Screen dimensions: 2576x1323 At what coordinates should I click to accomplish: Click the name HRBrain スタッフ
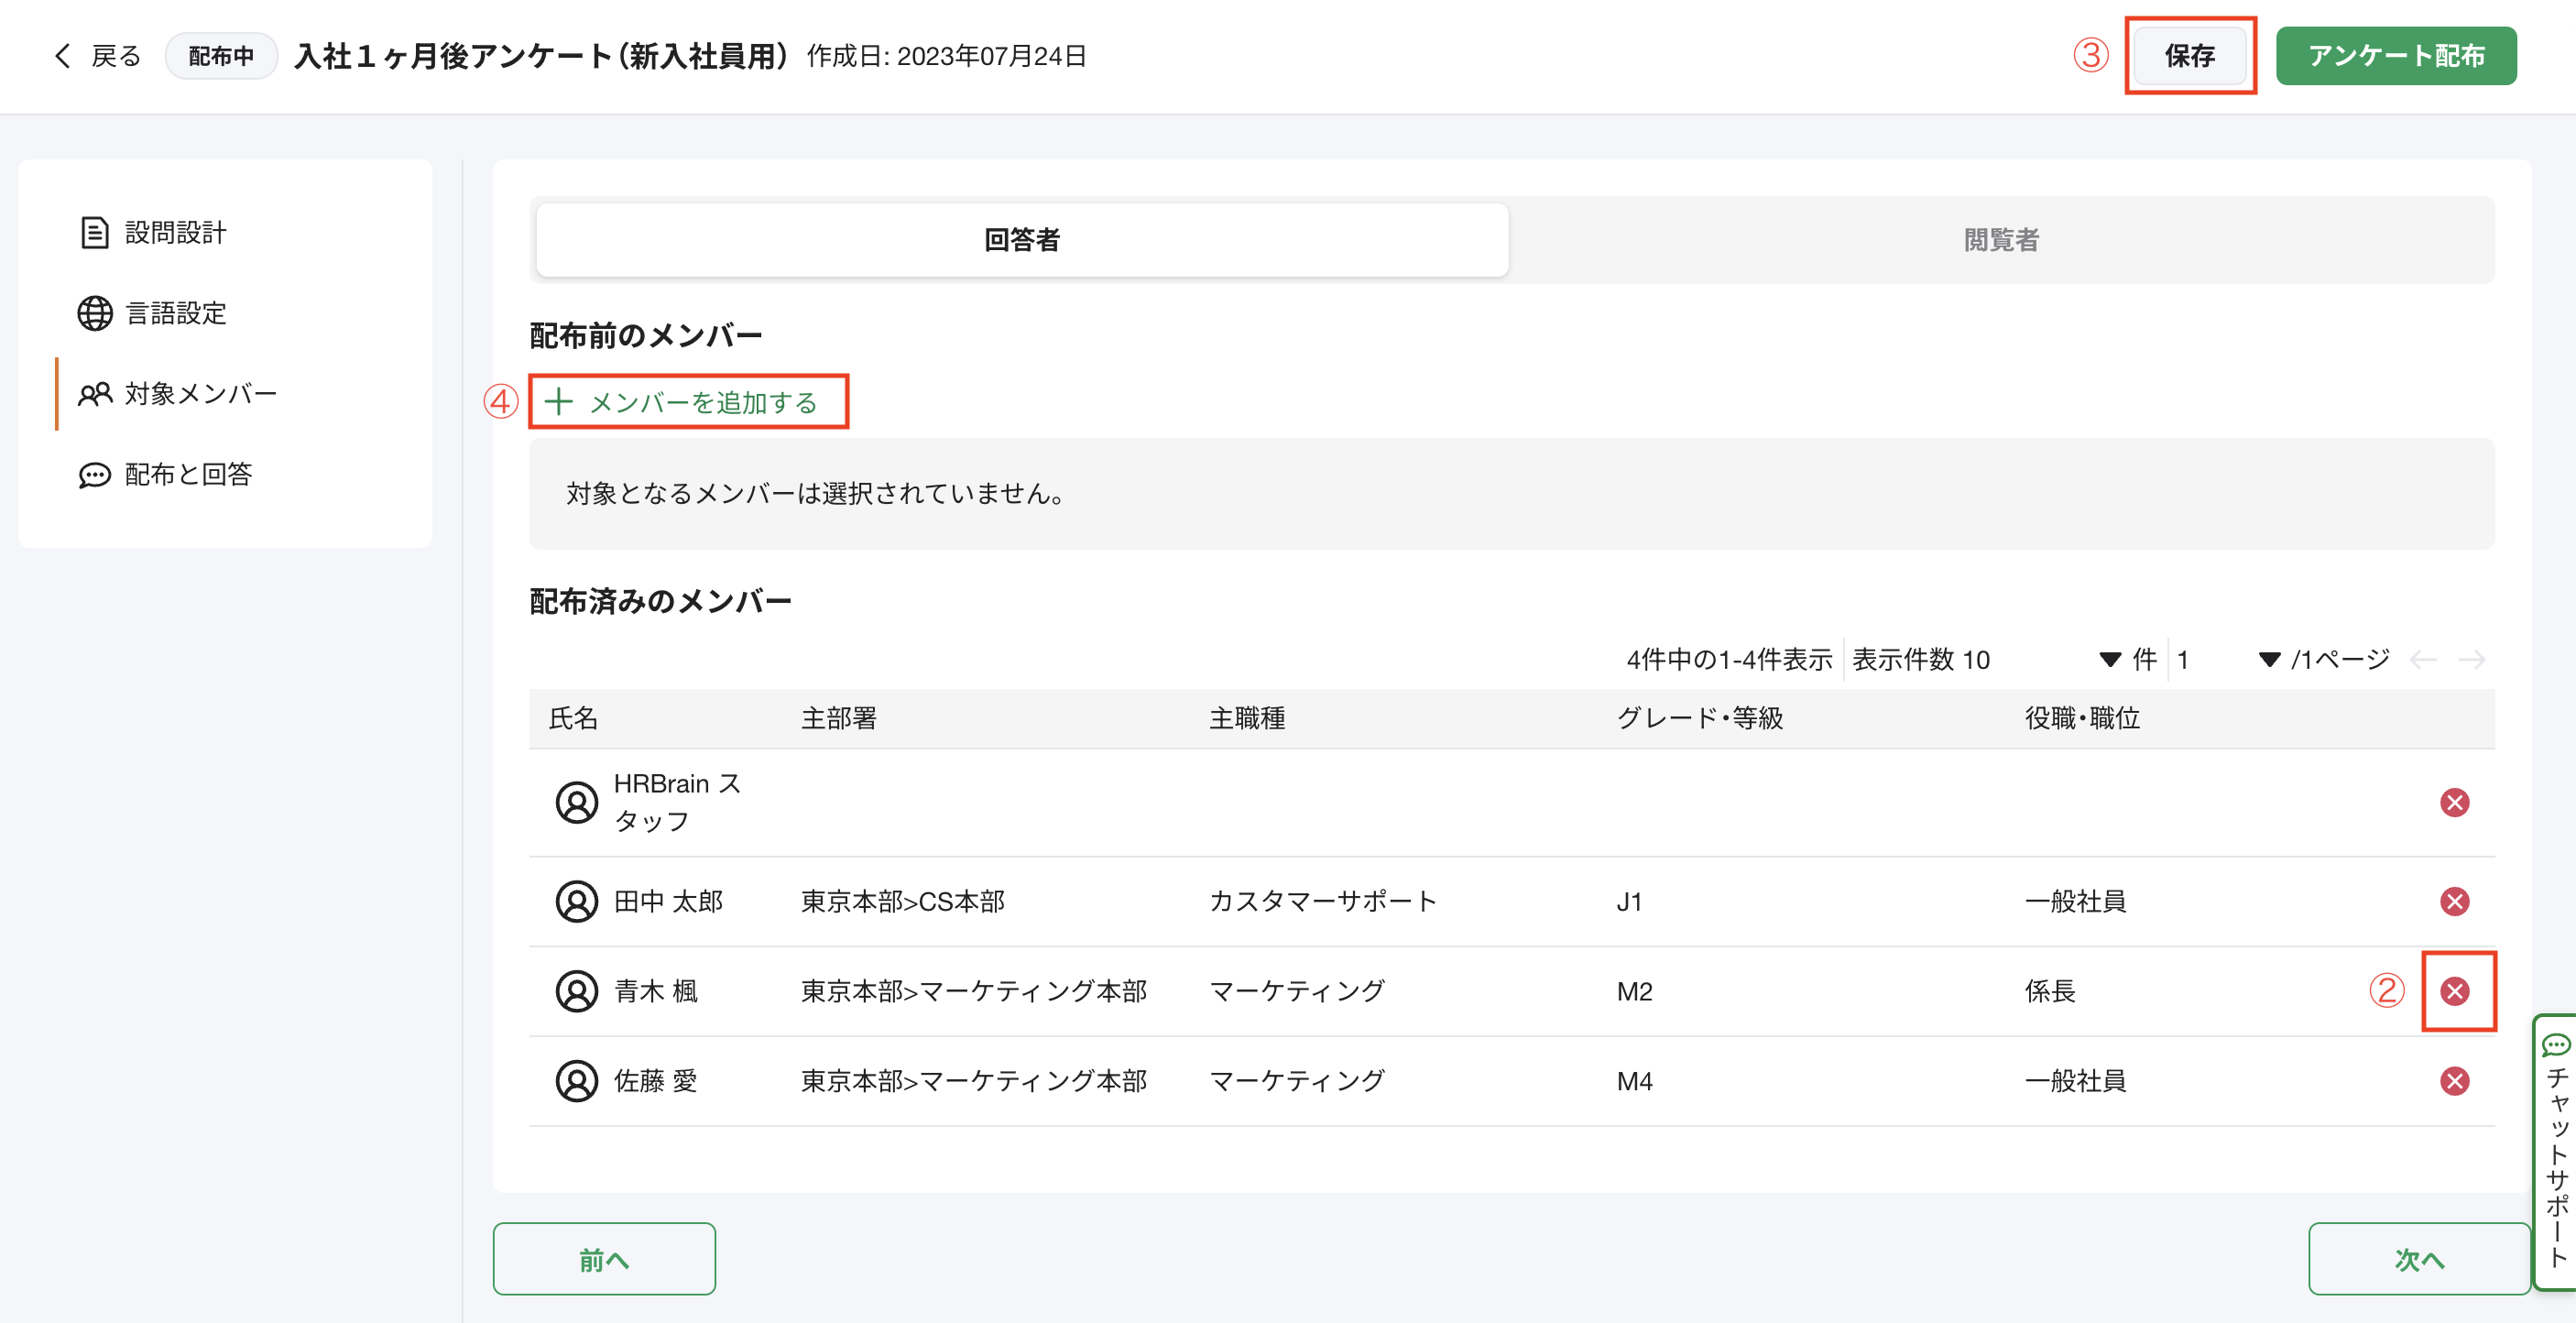point(677,802)
